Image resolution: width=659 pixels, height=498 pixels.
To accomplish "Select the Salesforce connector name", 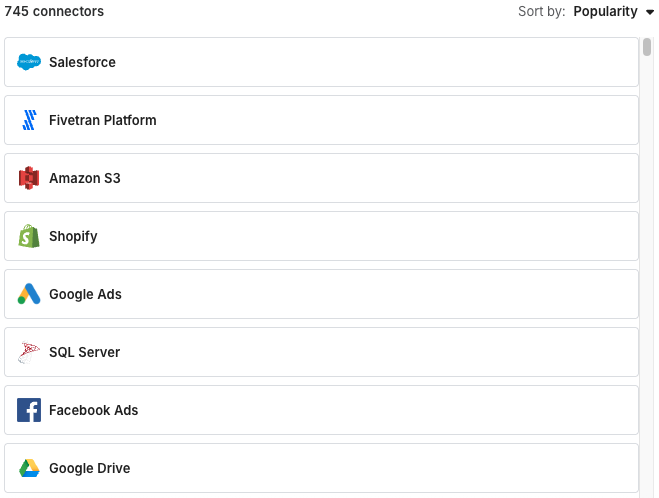I will tap(82, 62).
